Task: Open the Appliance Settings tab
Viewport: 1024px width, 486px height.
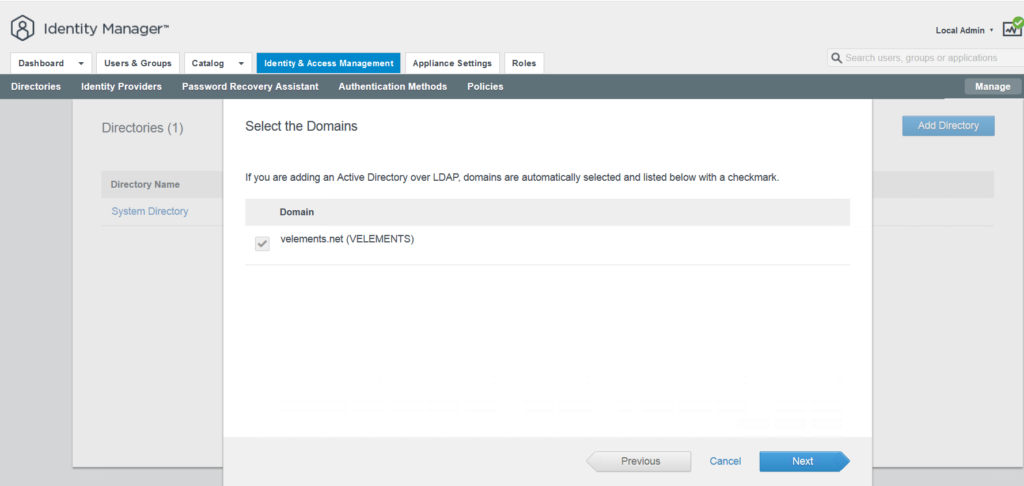Action: [x=452, y=63]
